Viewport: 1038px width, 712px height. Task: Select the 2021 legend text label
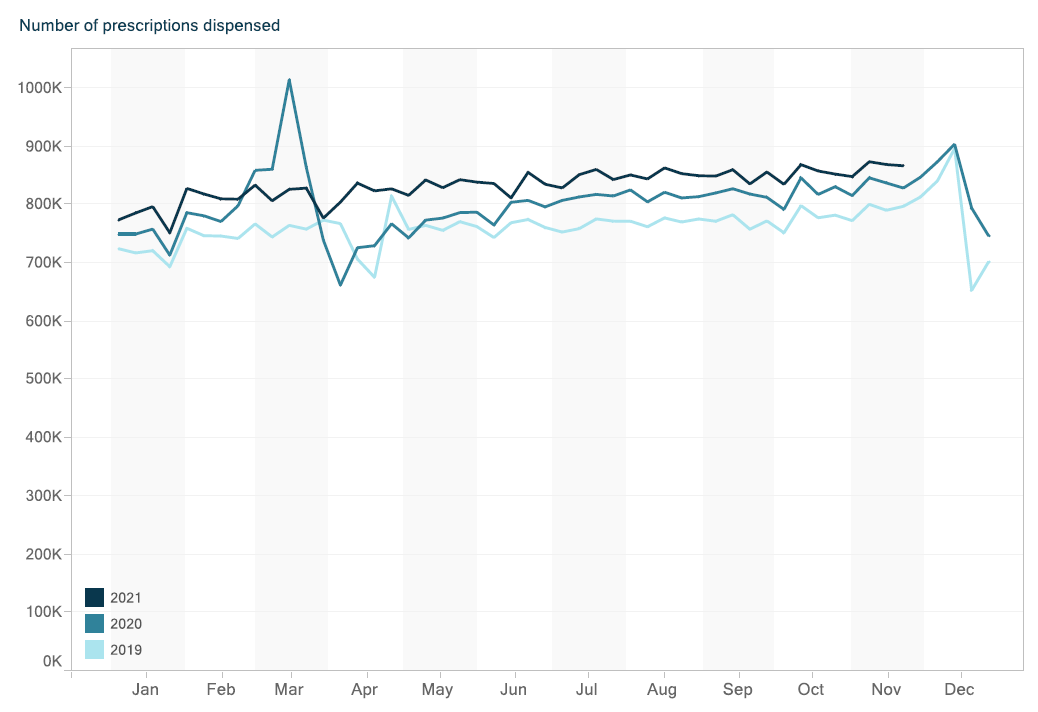127,598
